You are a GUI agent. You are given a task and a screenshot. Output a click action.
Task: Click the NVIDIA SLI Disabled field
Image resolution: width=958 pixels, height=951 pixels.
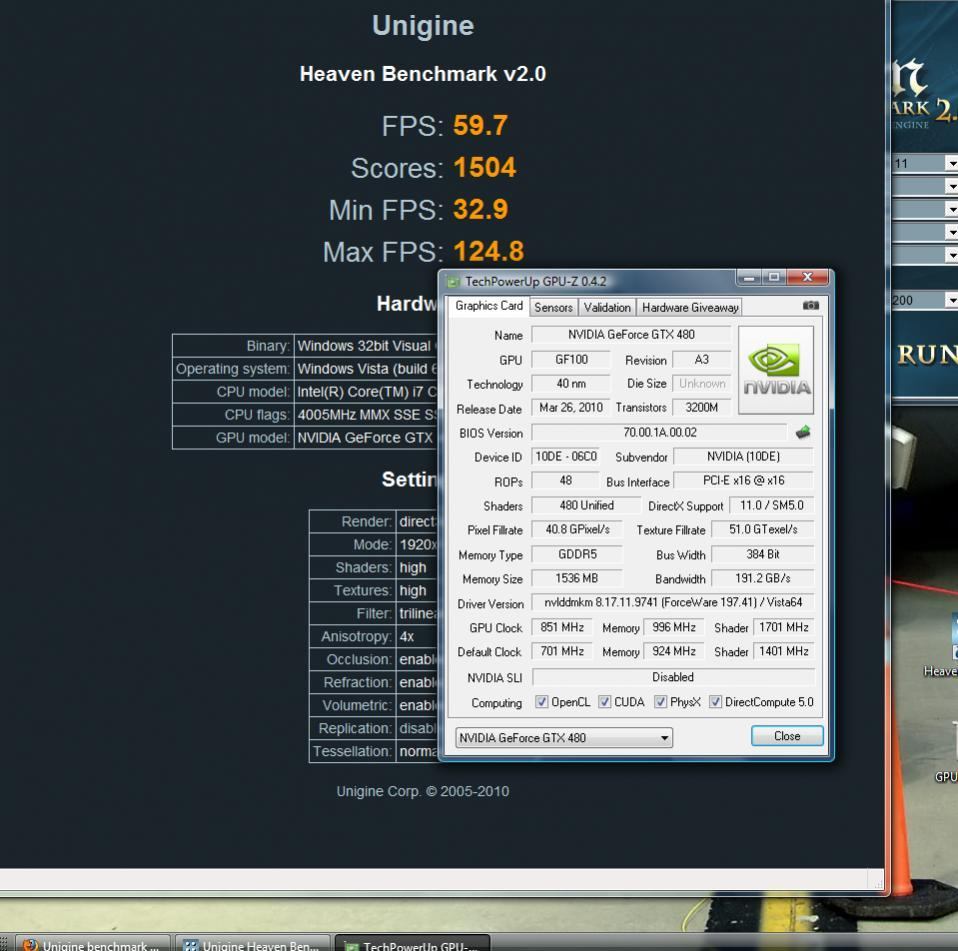tap(673, 677)
